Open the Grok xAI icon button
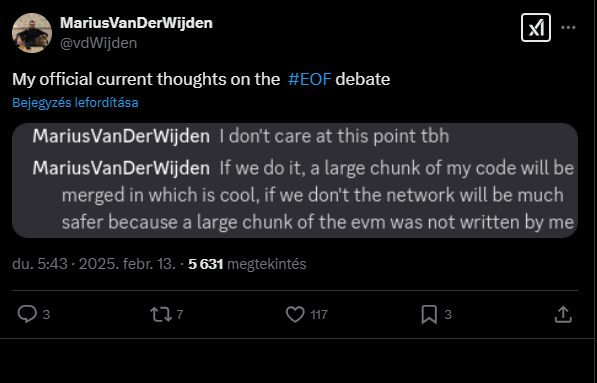 tap(536, 27)
